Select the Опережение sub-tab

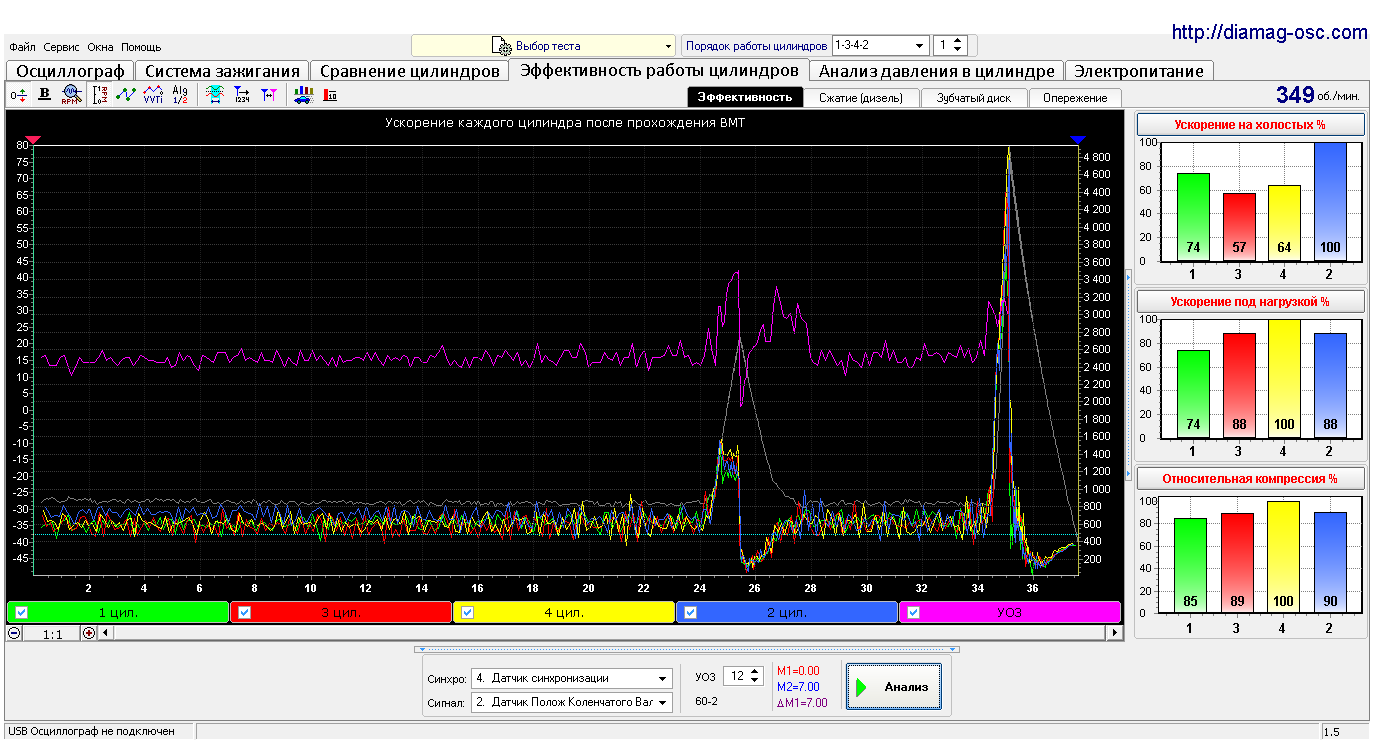coord(1075,97)
